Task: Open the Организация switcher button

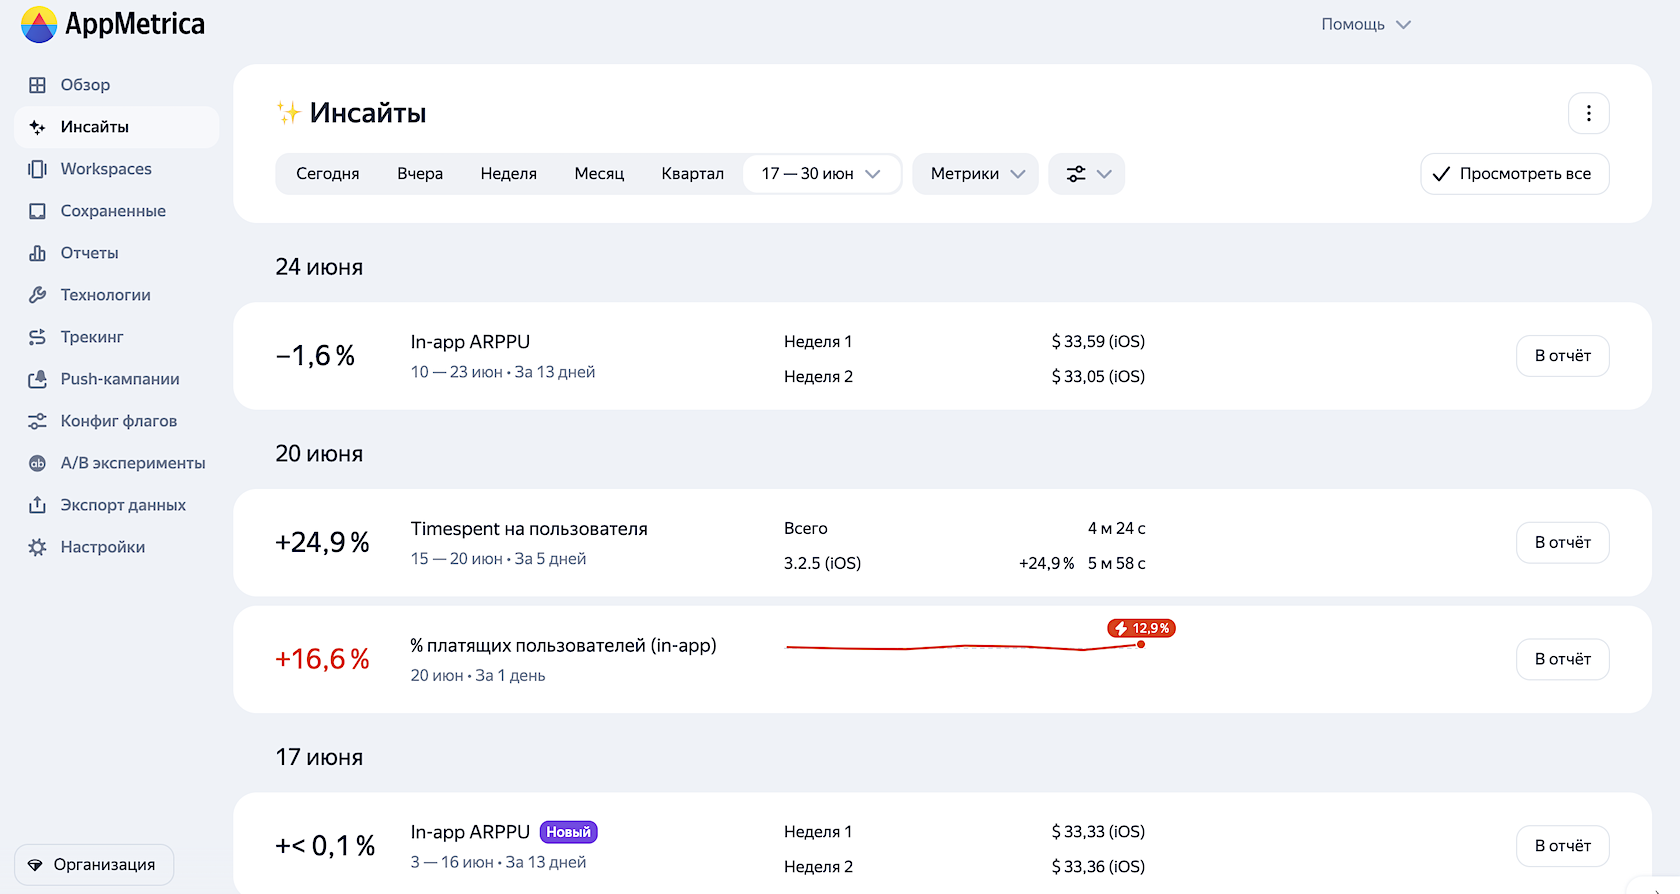Action: point(94,865)
